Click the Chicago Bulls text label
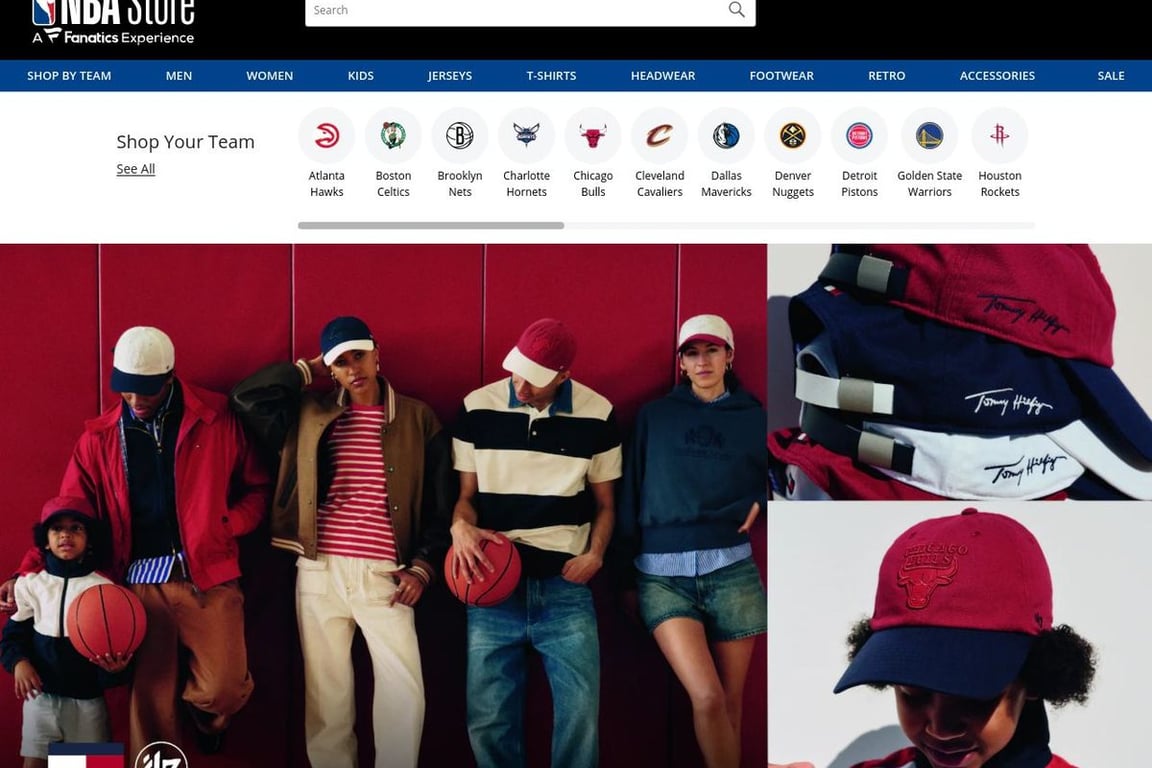 pyautogui.click(x=593, y=184)
